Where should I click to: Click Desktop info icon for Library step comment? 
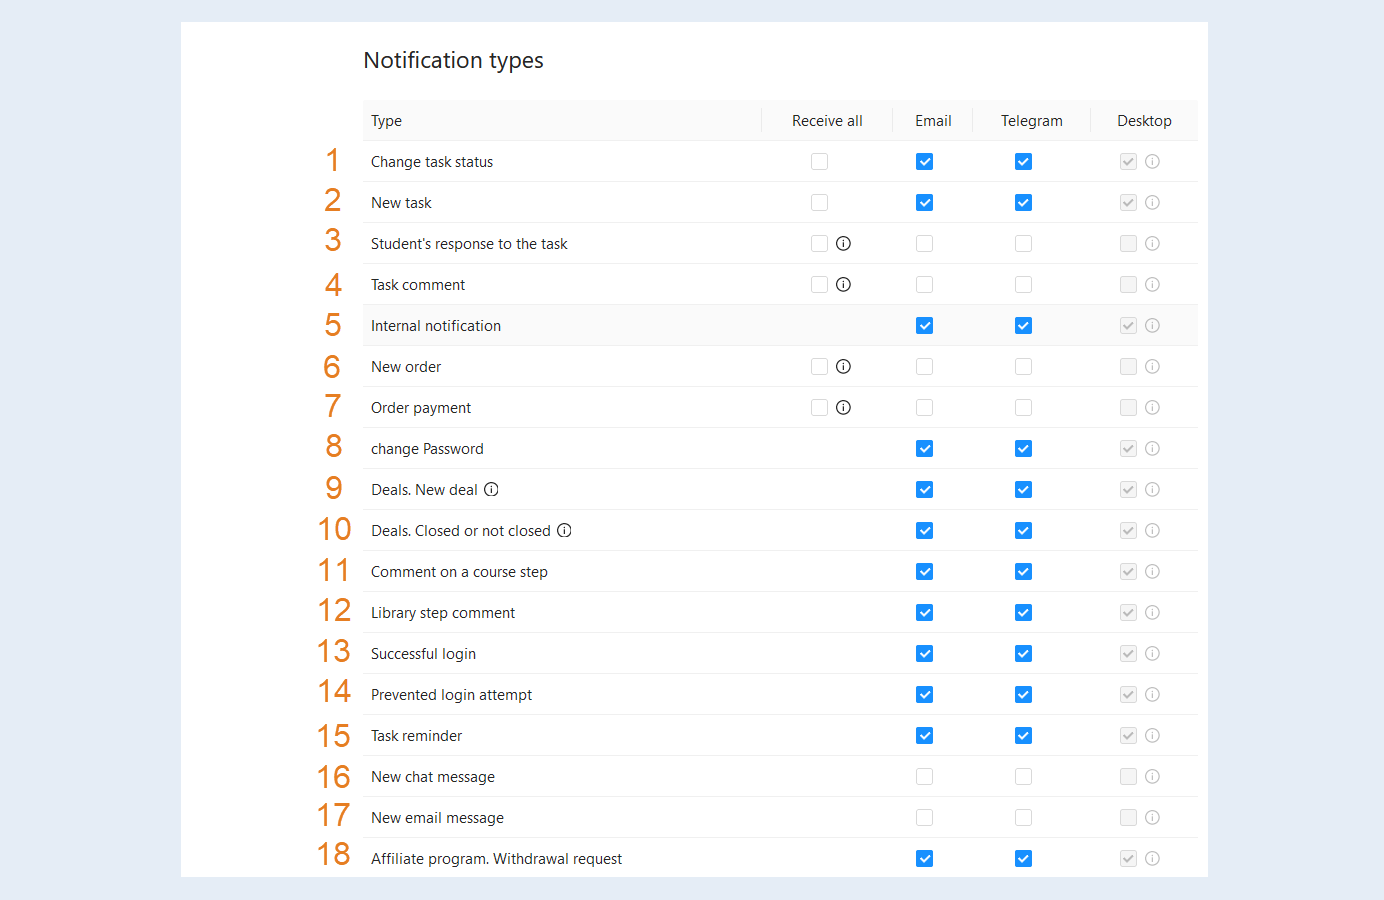point(1152,612)
